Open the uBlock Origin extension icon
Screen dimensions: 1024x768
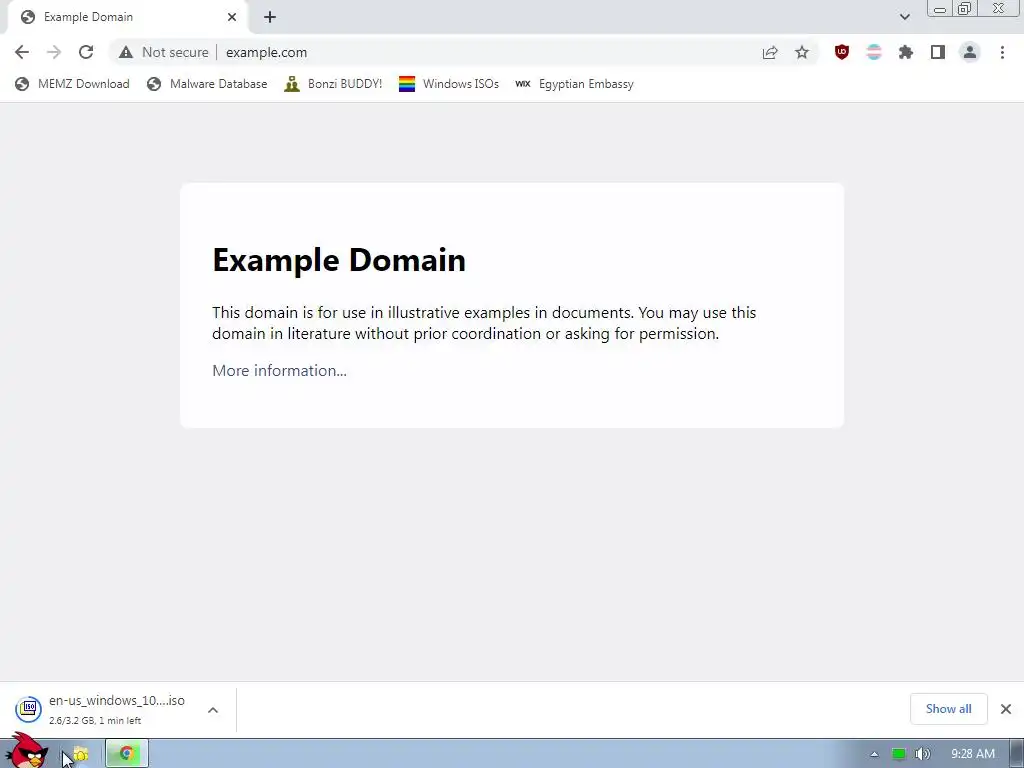(842, 52)
